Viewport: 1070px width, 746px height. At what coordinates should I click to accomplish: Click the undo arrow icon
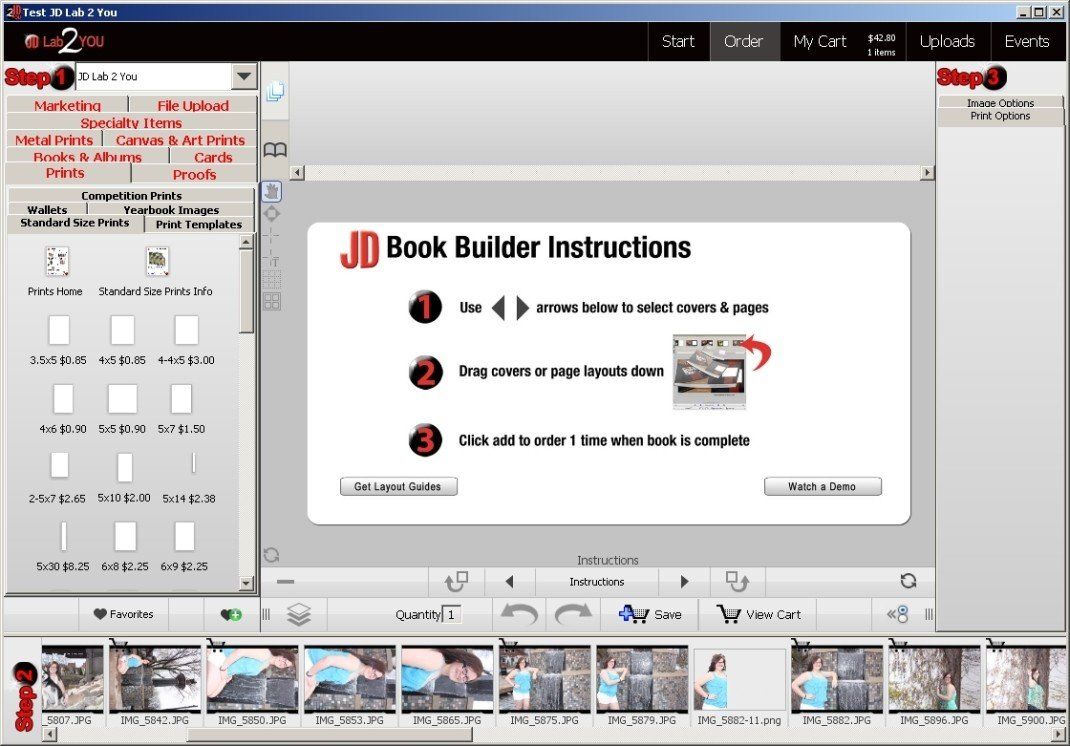519,614
